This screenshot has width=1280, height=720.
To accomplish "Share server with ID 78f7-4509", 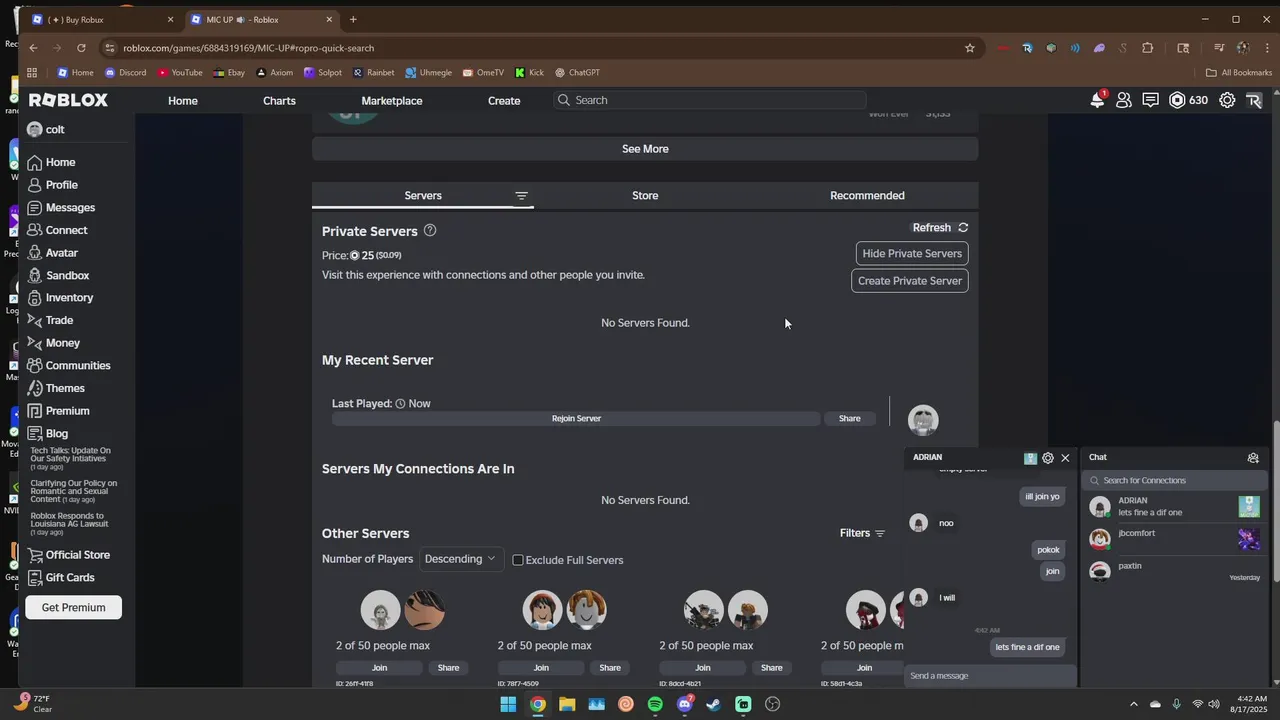I will coord(610,668).
